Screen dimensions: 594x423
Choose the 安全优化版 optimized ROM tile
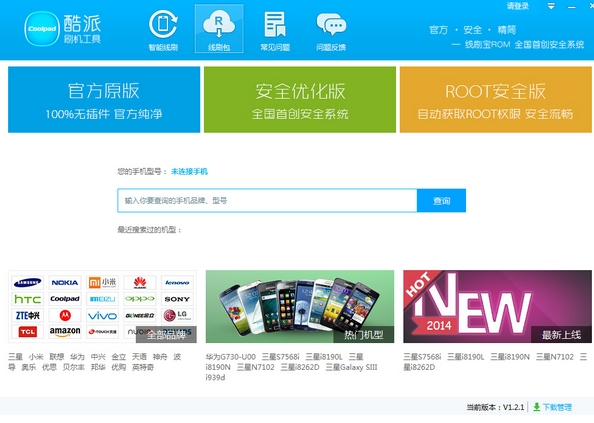[x=300, y=100]
